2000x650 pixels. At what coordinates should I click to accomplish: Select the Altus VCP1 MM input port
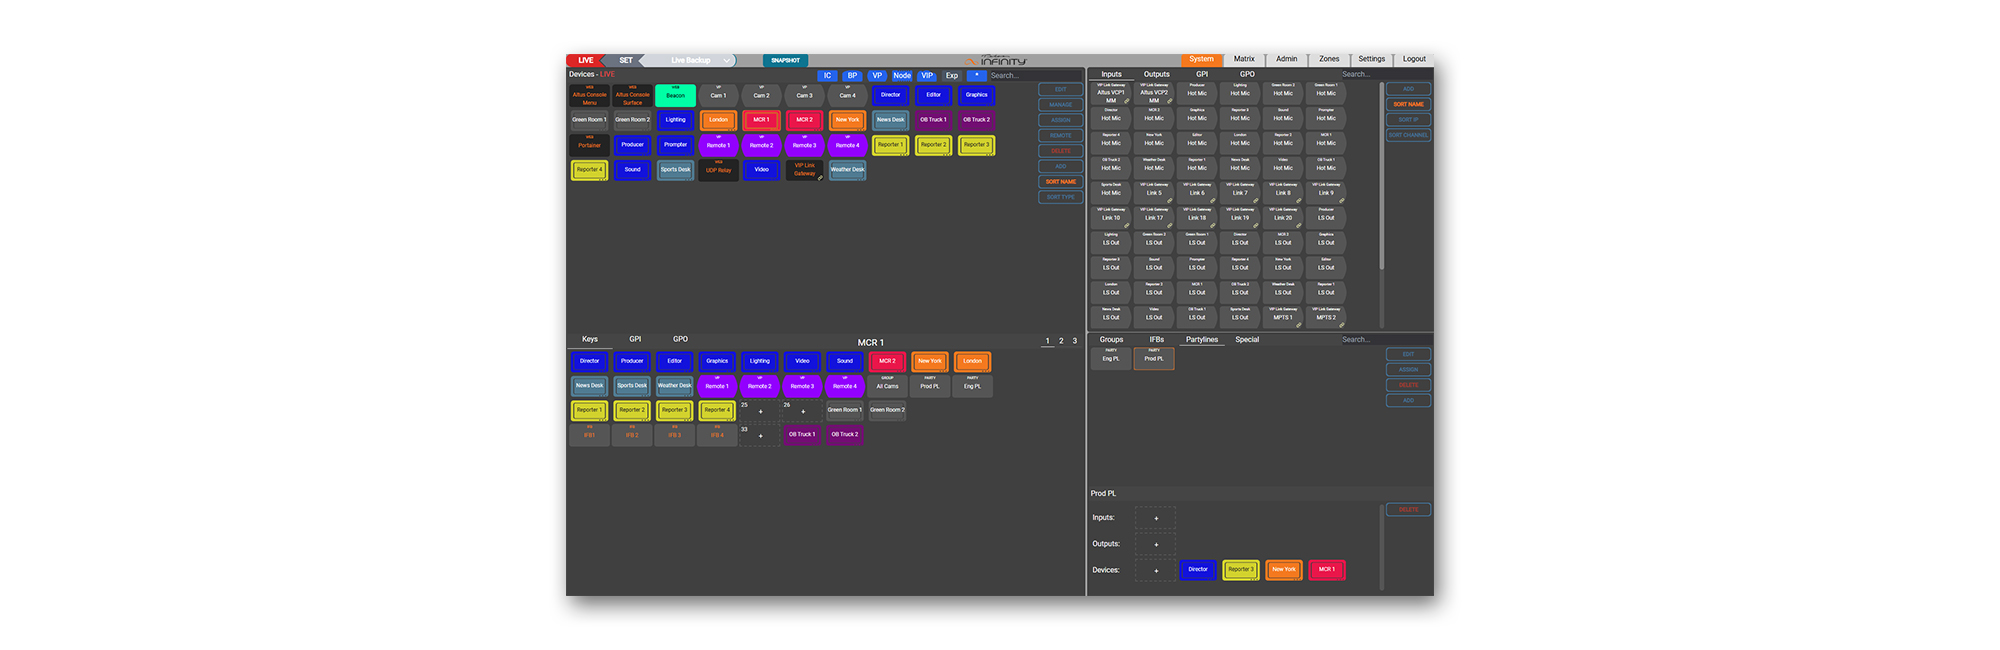[x=1111, y=94]
